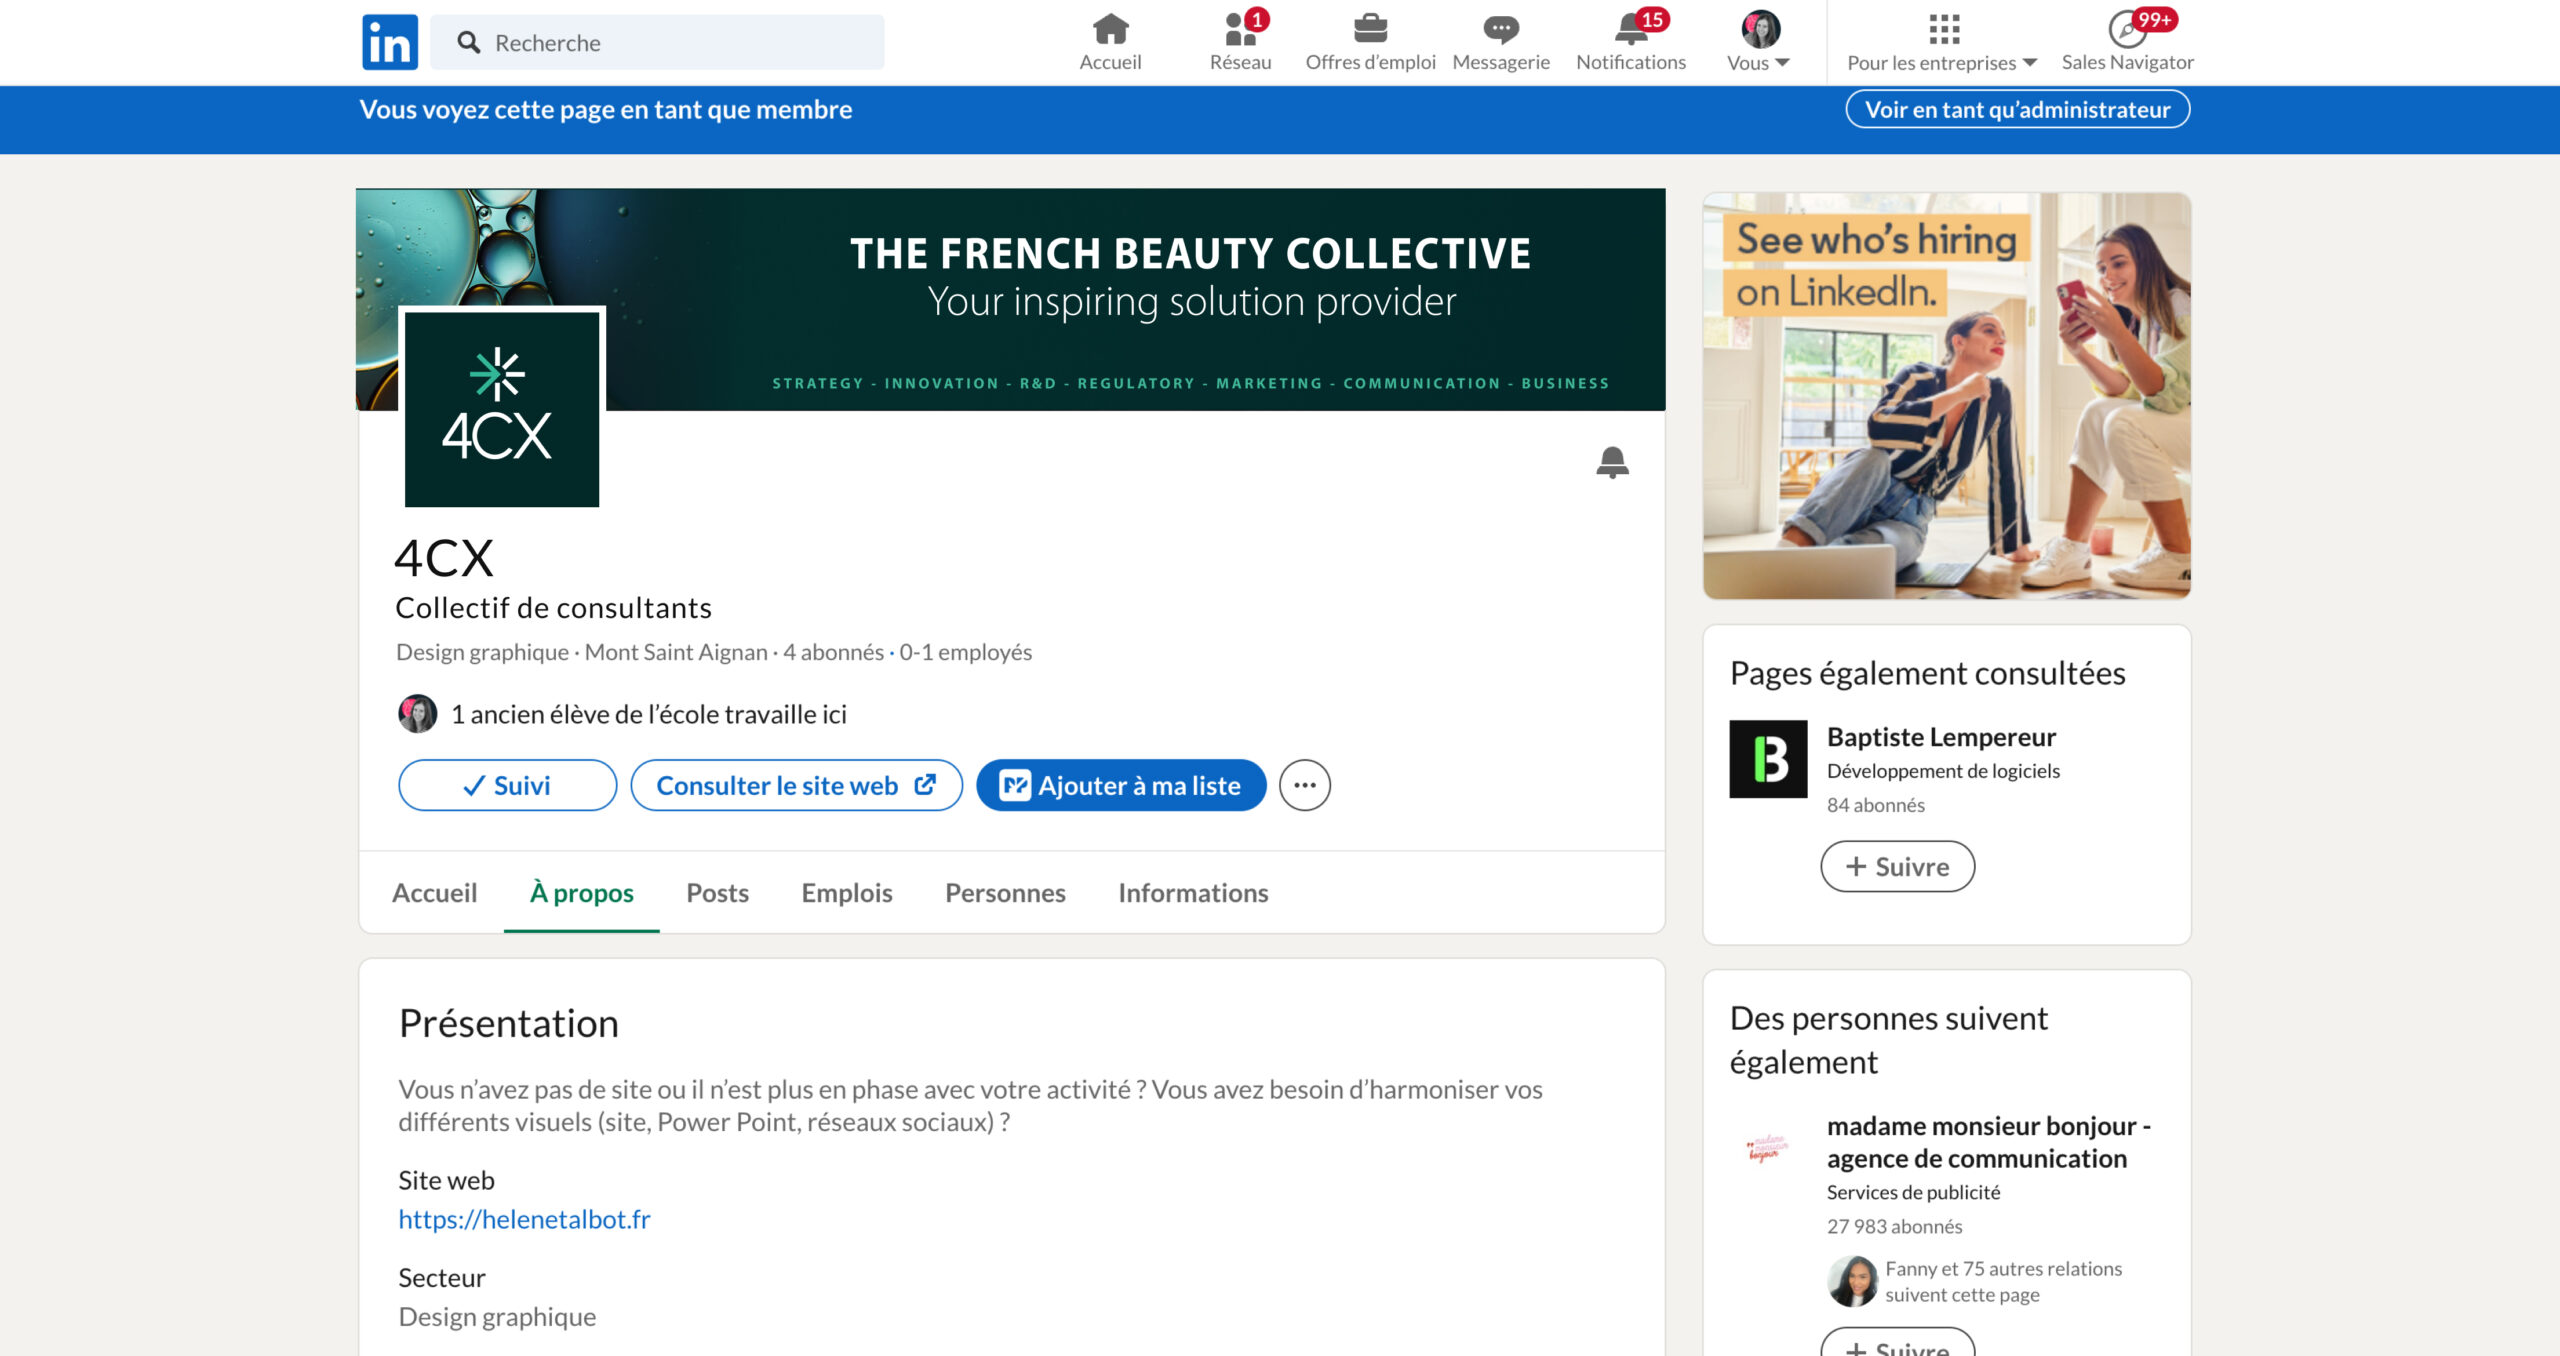
Task: Open Sales Navigator
Action: point(2126,40)
